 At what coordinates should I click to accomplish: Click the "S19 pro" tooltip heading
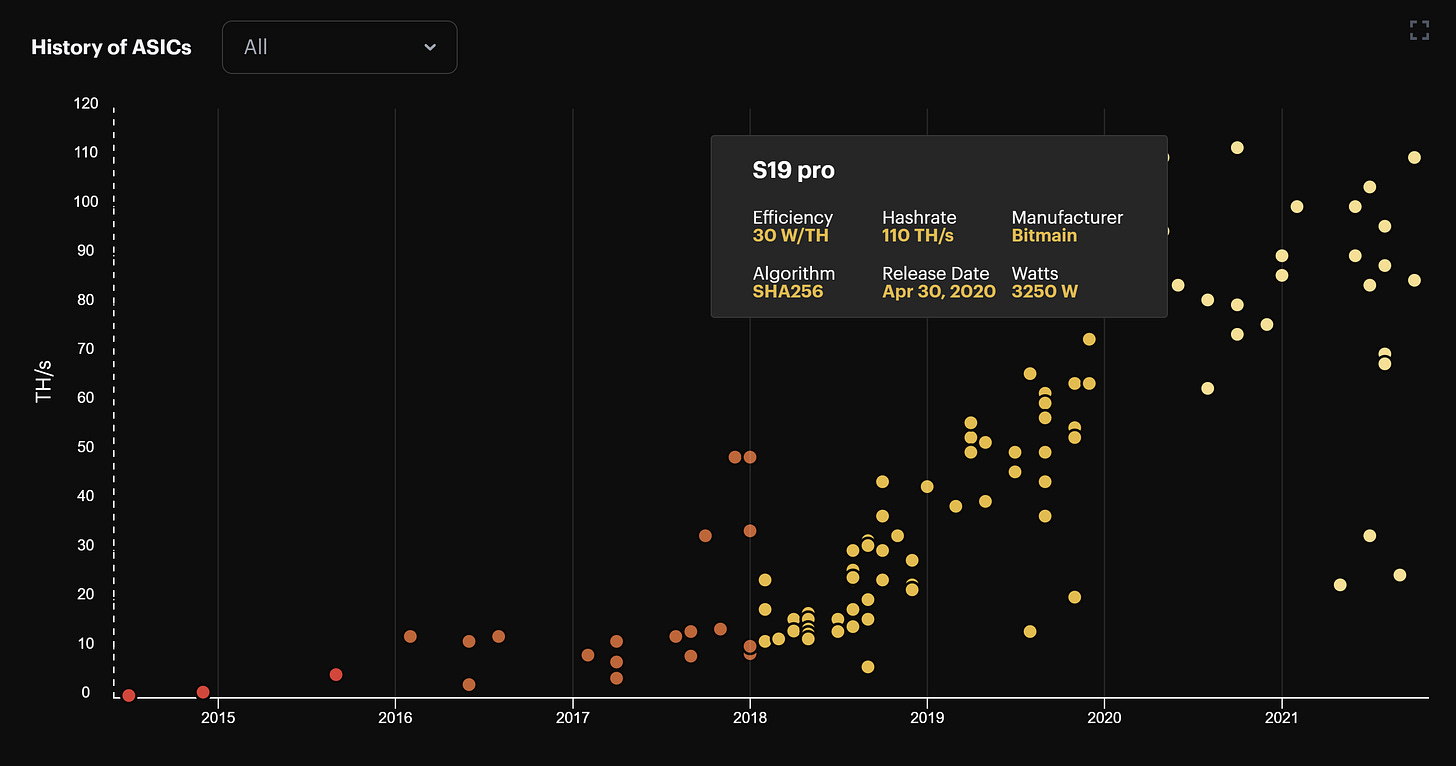(x=794, y=171)
